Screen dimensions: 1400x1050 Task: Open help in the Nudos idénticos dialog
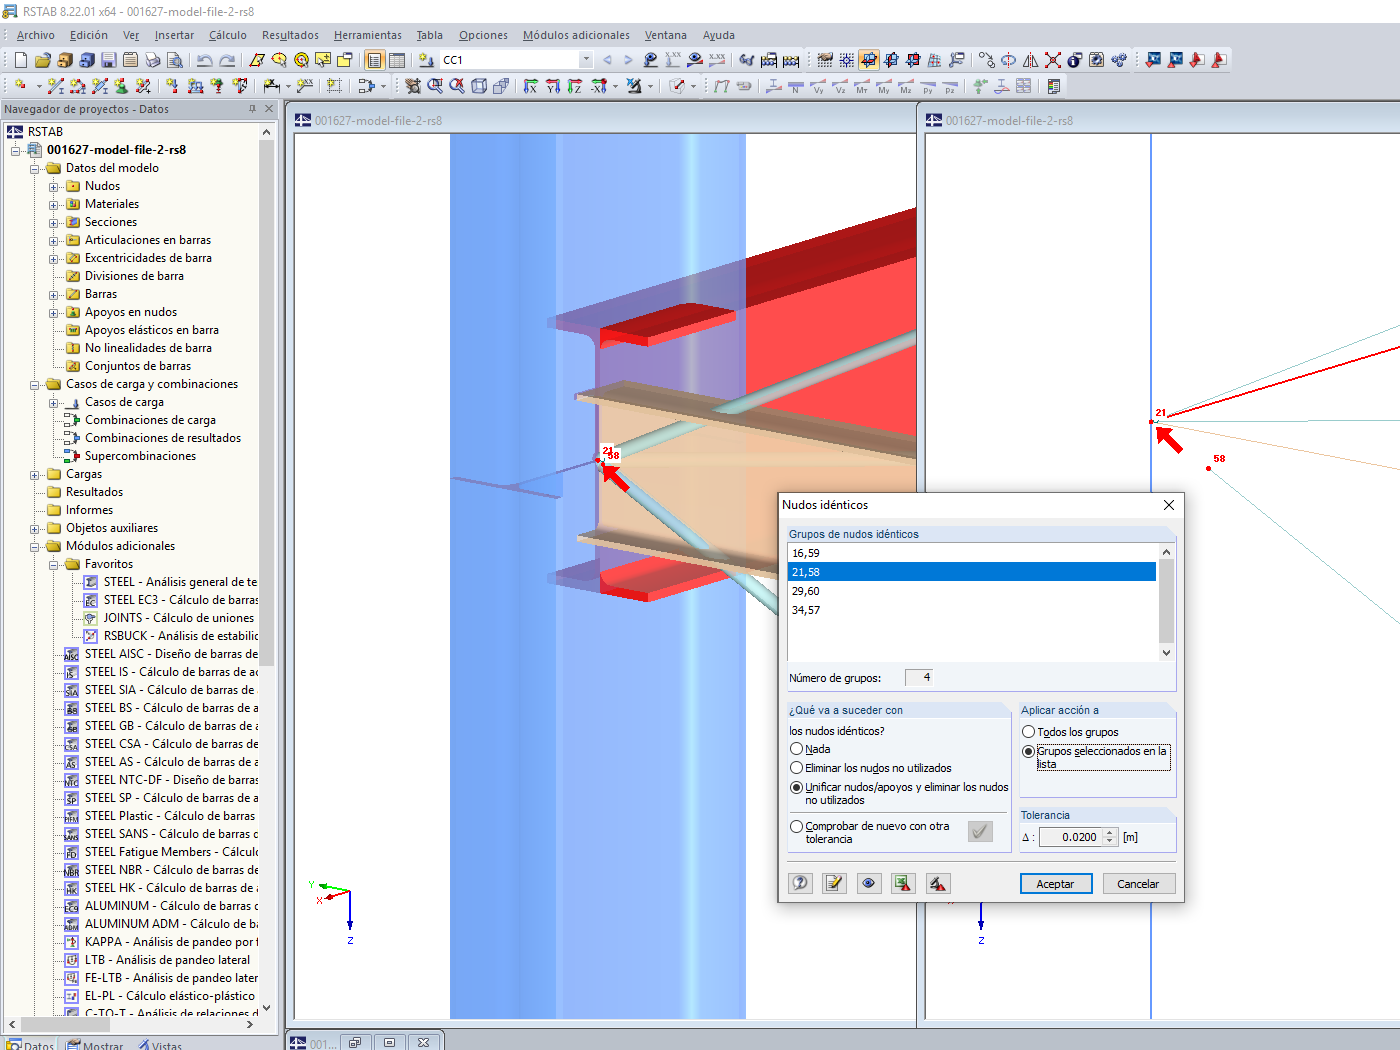801,883
